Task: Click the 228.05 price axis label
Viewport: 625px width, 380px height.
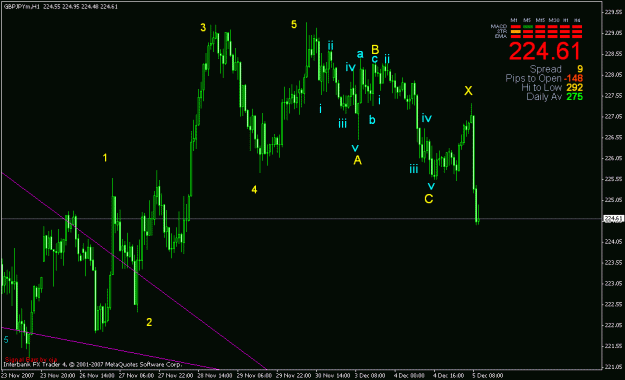Action: pos(613,75)
